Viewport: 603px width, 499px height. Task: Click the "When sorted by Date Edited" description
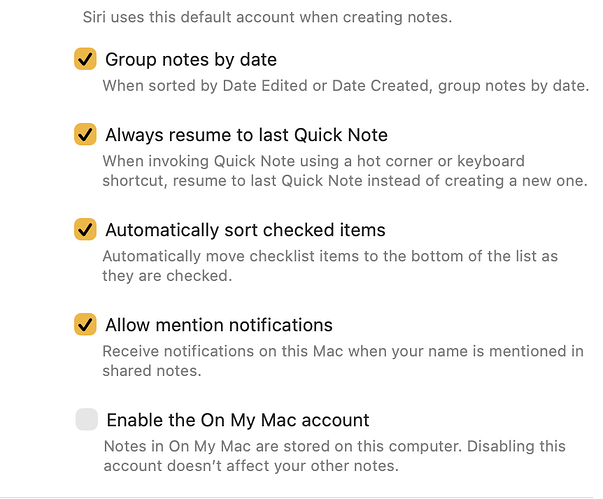346,86
